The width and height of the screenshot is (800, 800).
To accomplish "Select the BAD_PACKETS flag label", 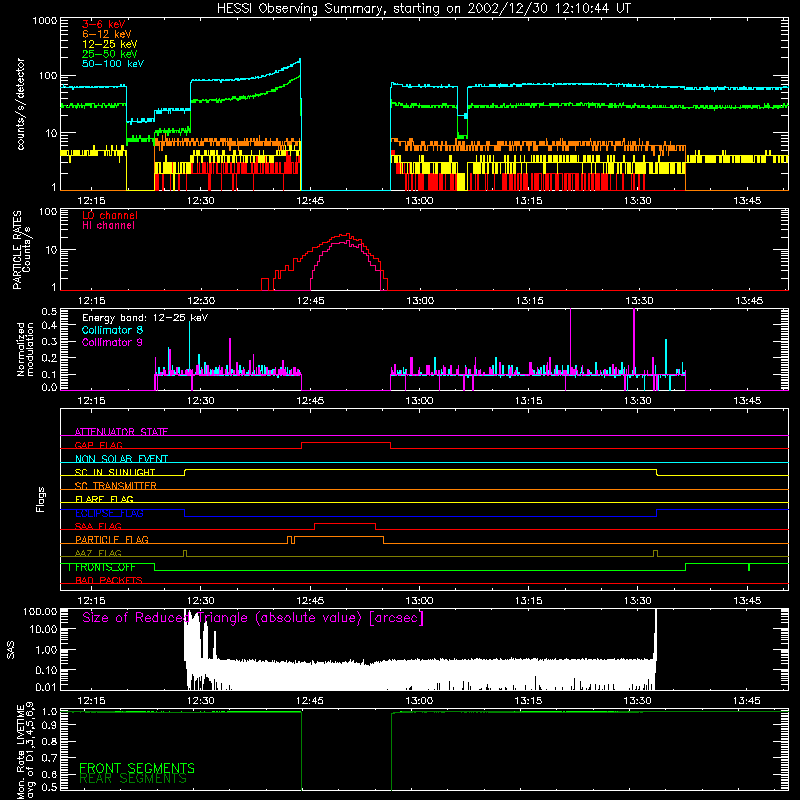I will click(x=109, y=580).
